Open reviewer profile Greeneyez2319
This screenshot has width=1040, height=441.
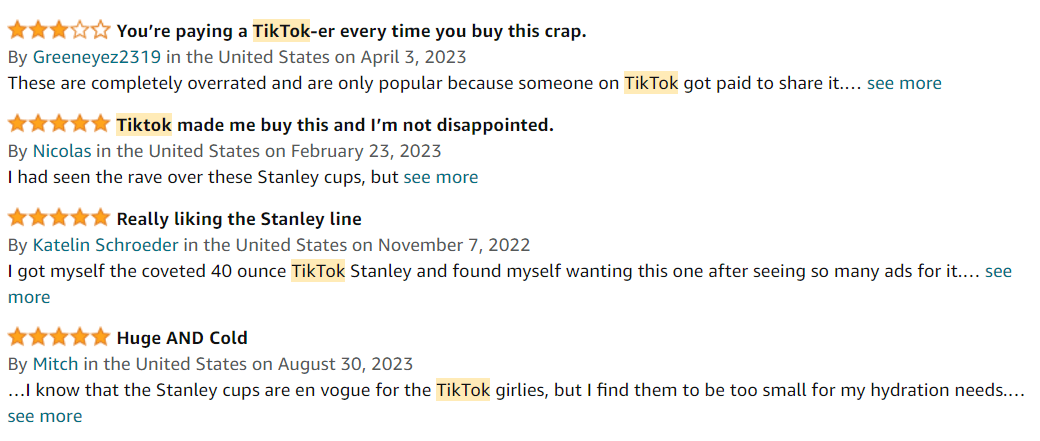pyautogui.click(x=99, y=57)
